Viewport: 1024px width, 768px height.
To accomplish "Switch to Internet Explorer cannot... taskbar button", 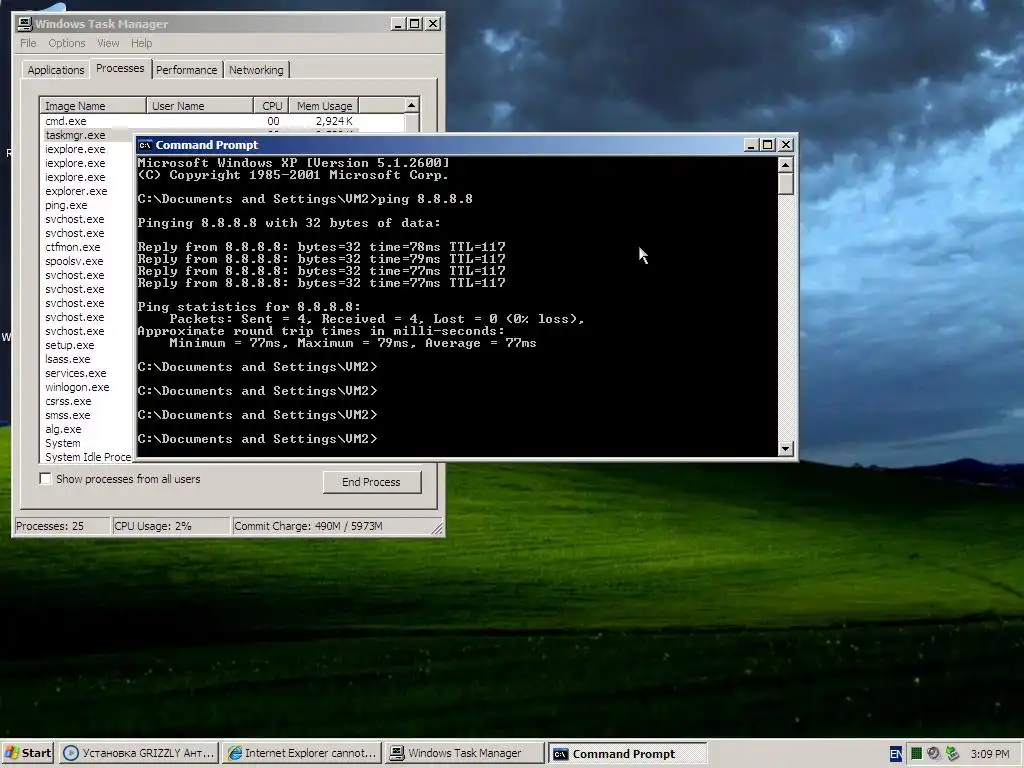I will coord(302,753).
